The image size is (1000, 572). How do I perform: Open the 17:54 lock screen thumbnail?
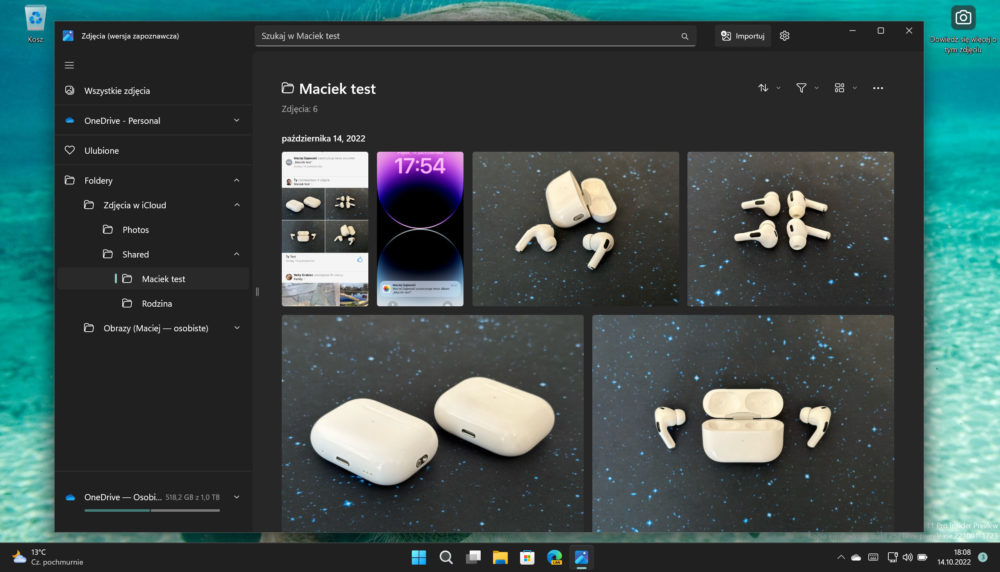point(420,229)
